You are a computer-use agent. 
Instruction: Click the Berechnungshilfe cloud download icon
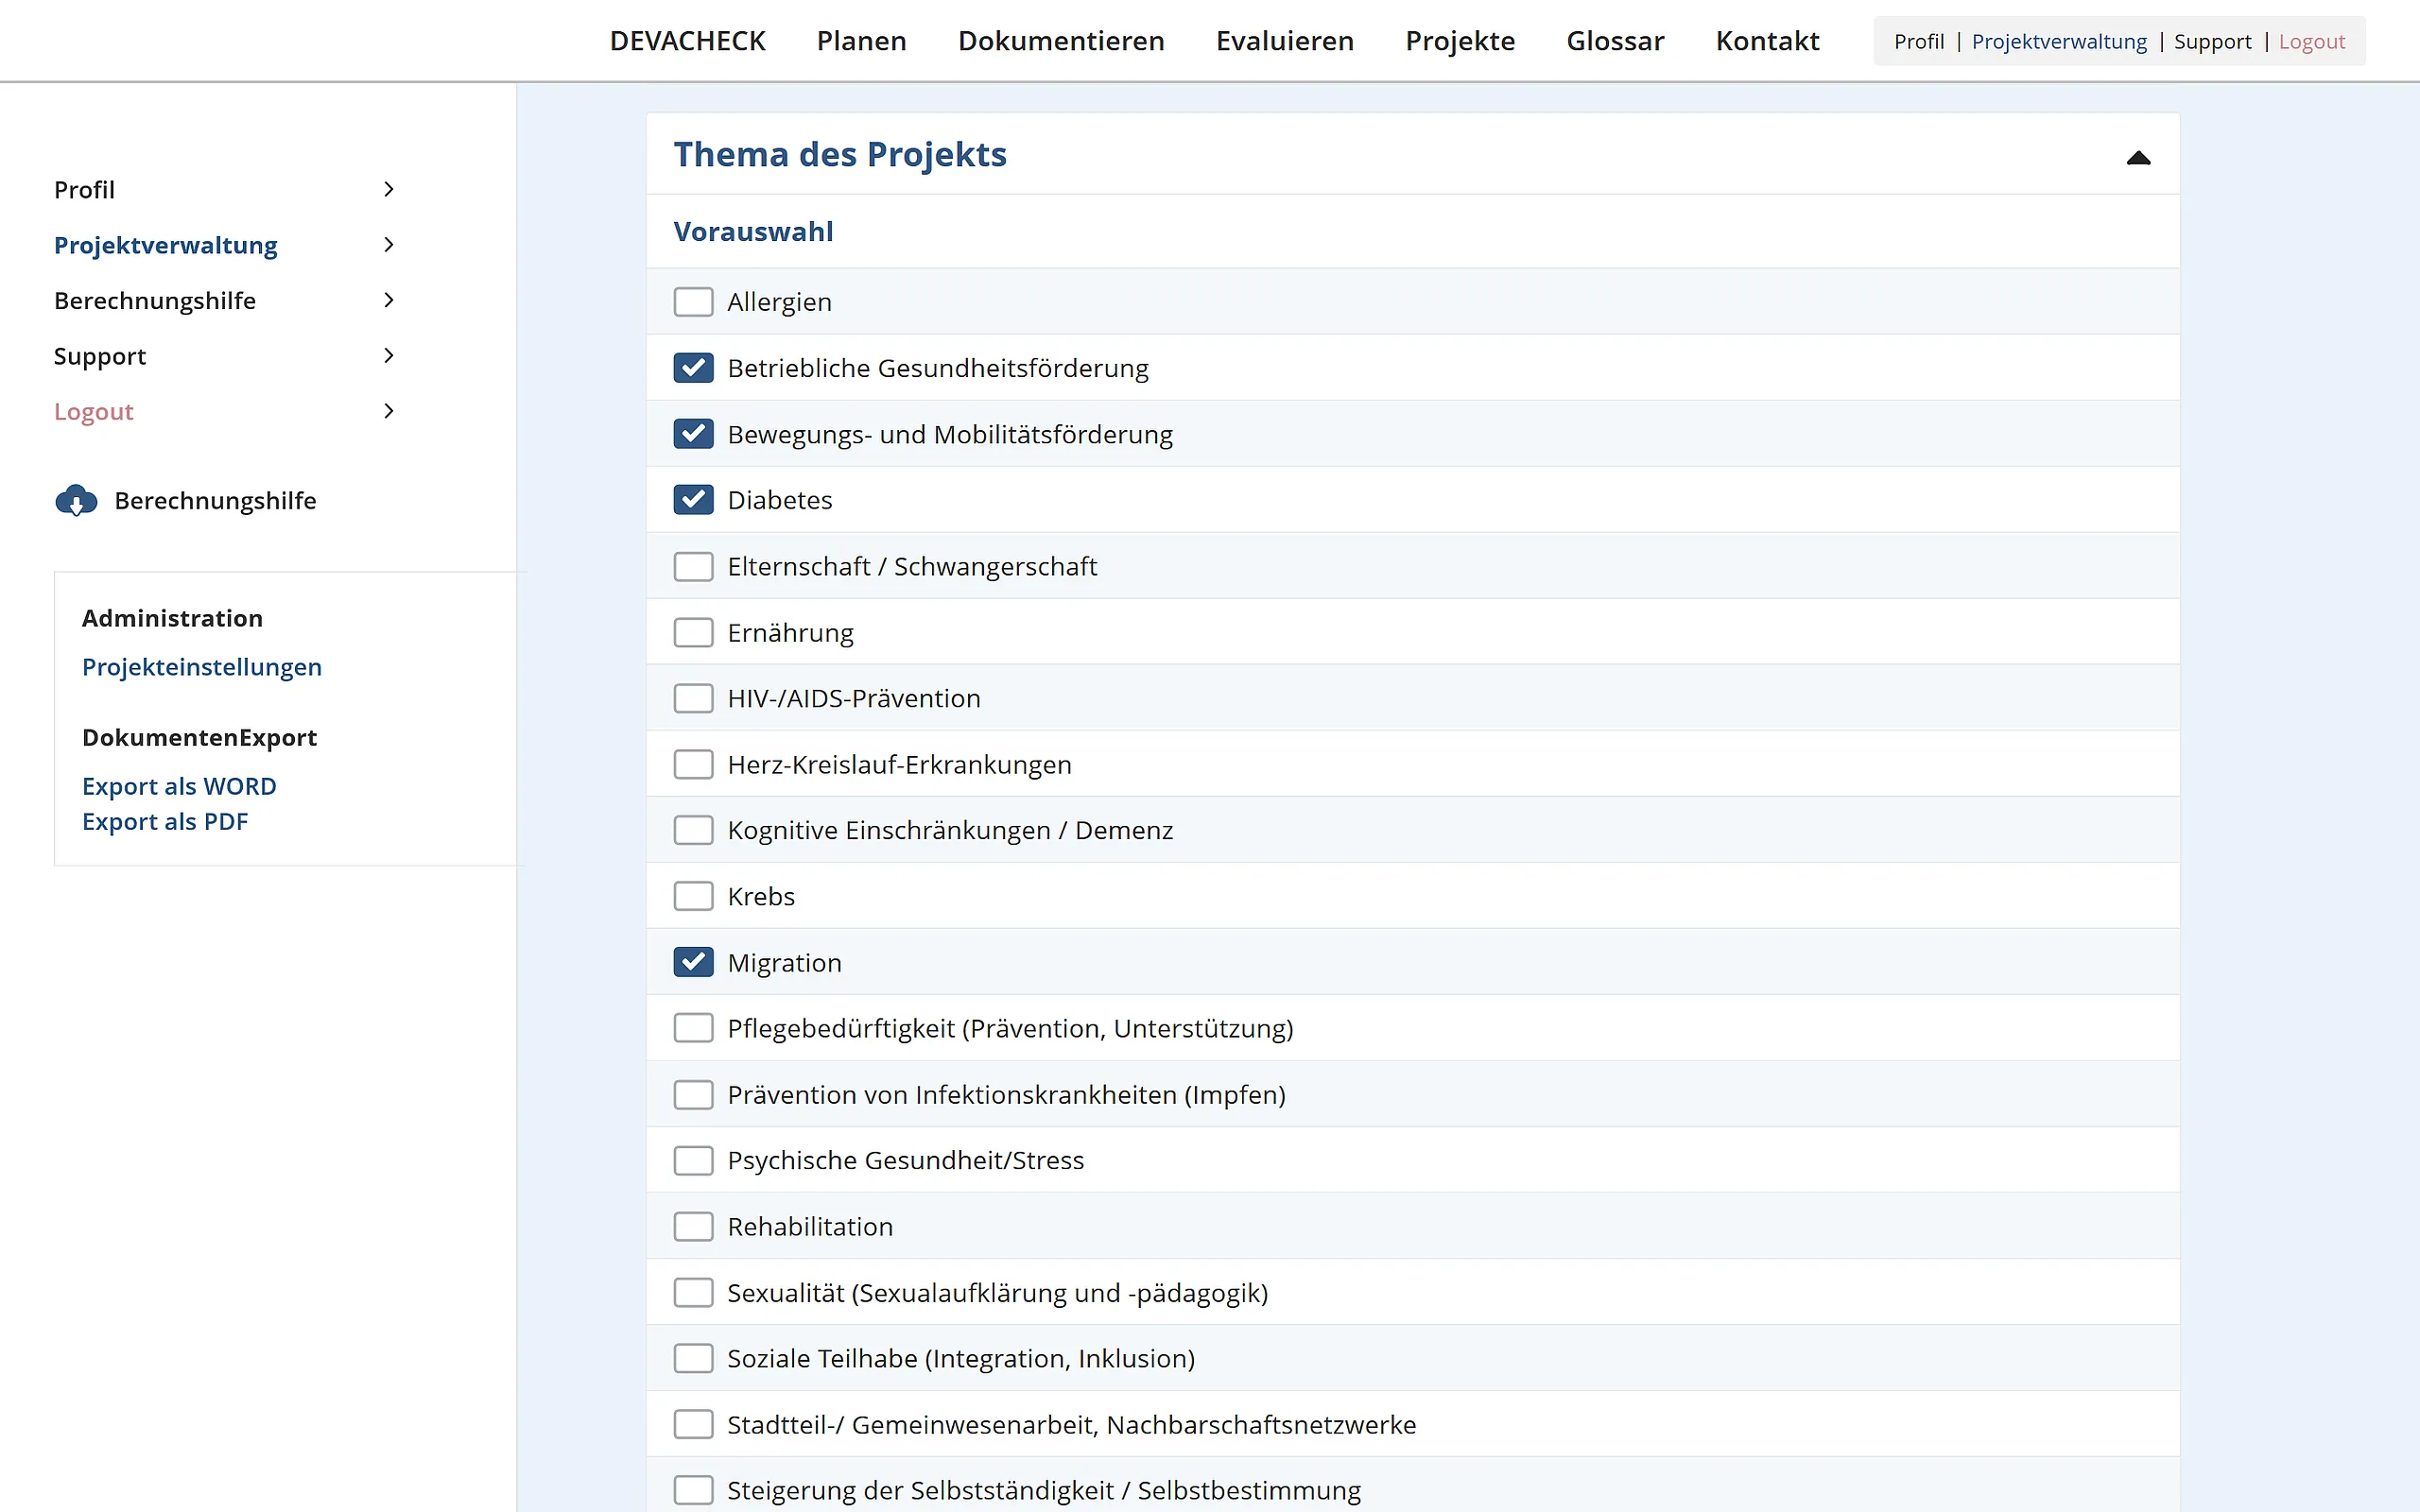point(76,500)
